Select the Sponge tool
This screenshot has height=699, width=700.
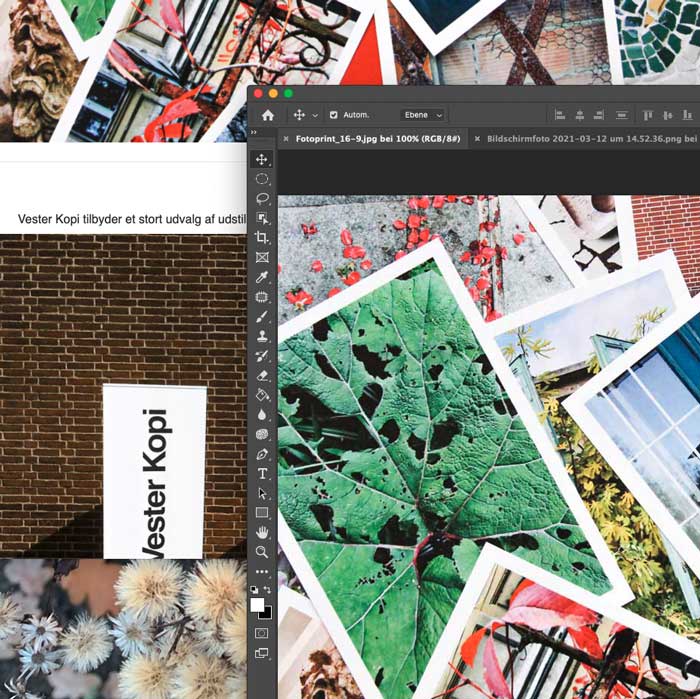(x=262, y=434)
